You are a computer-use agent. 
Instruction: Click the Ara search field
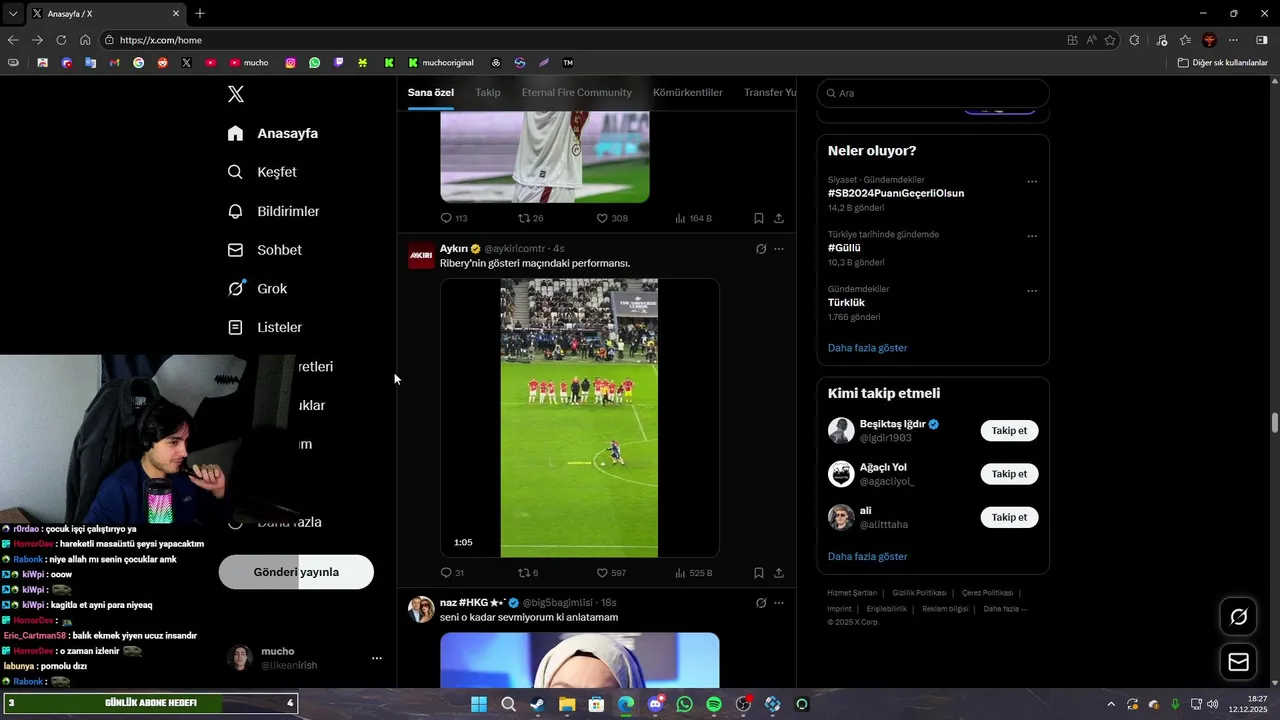933,93
